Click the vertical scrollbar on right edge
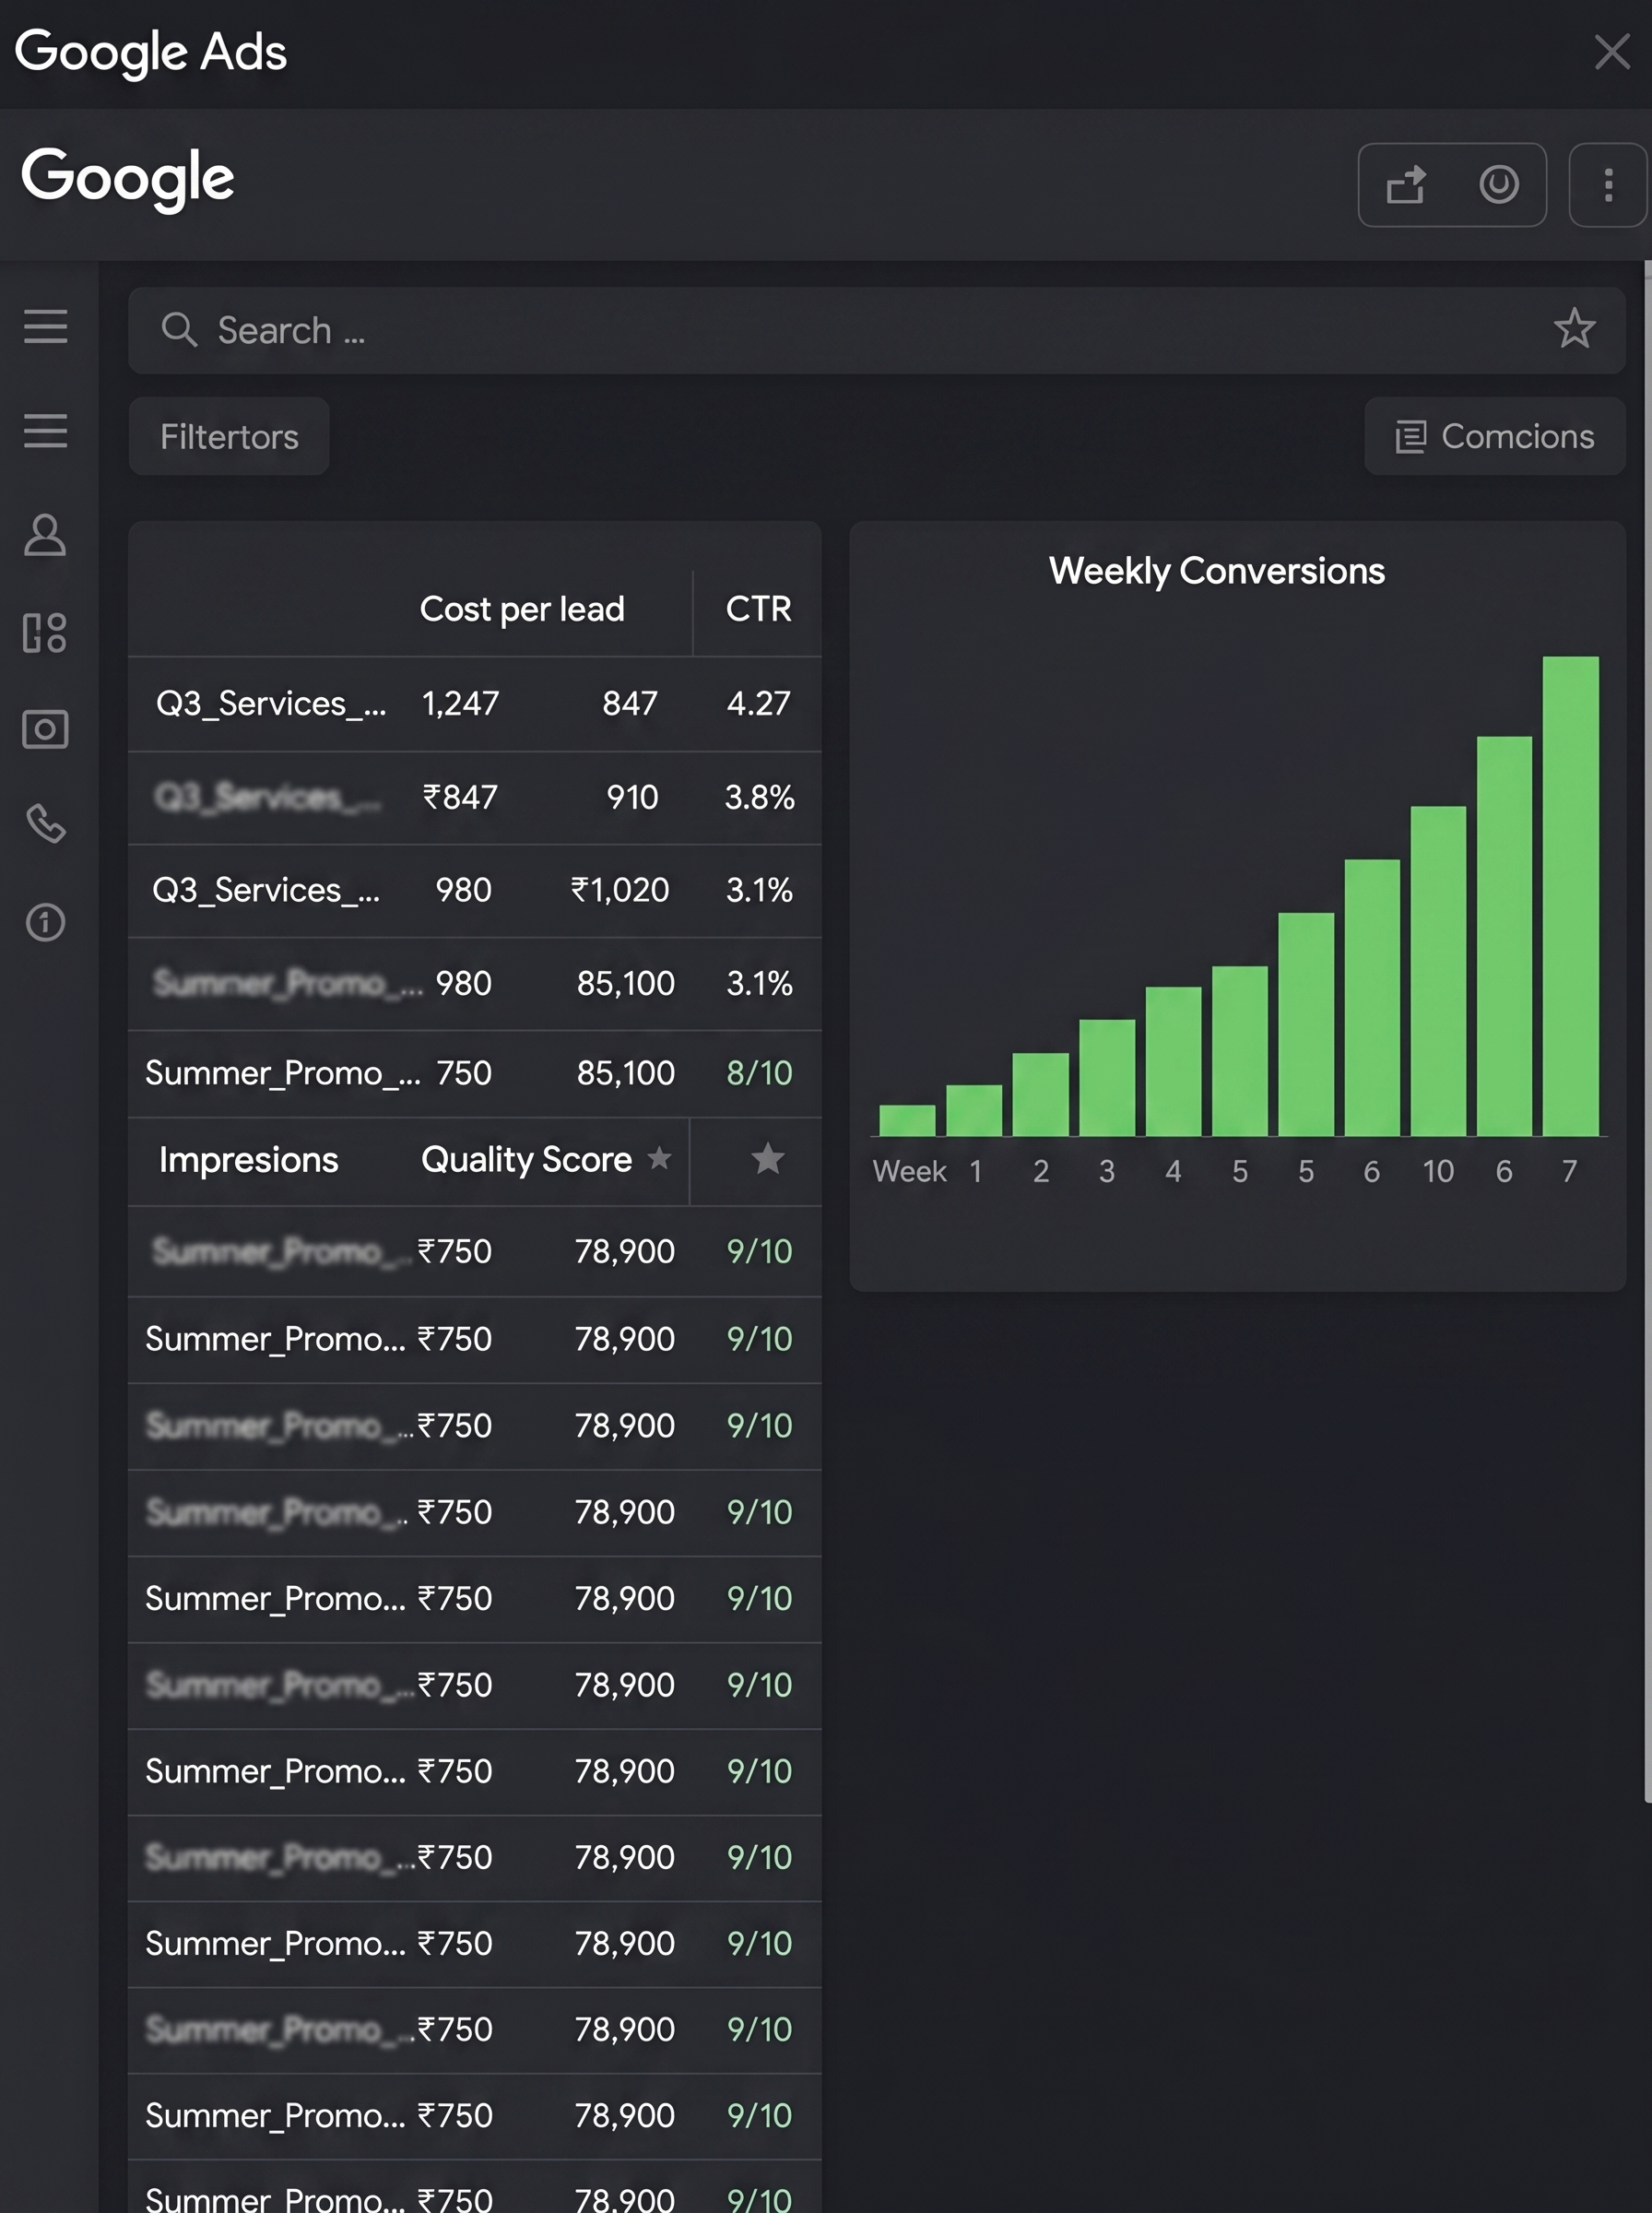 pos(1647,1030)
